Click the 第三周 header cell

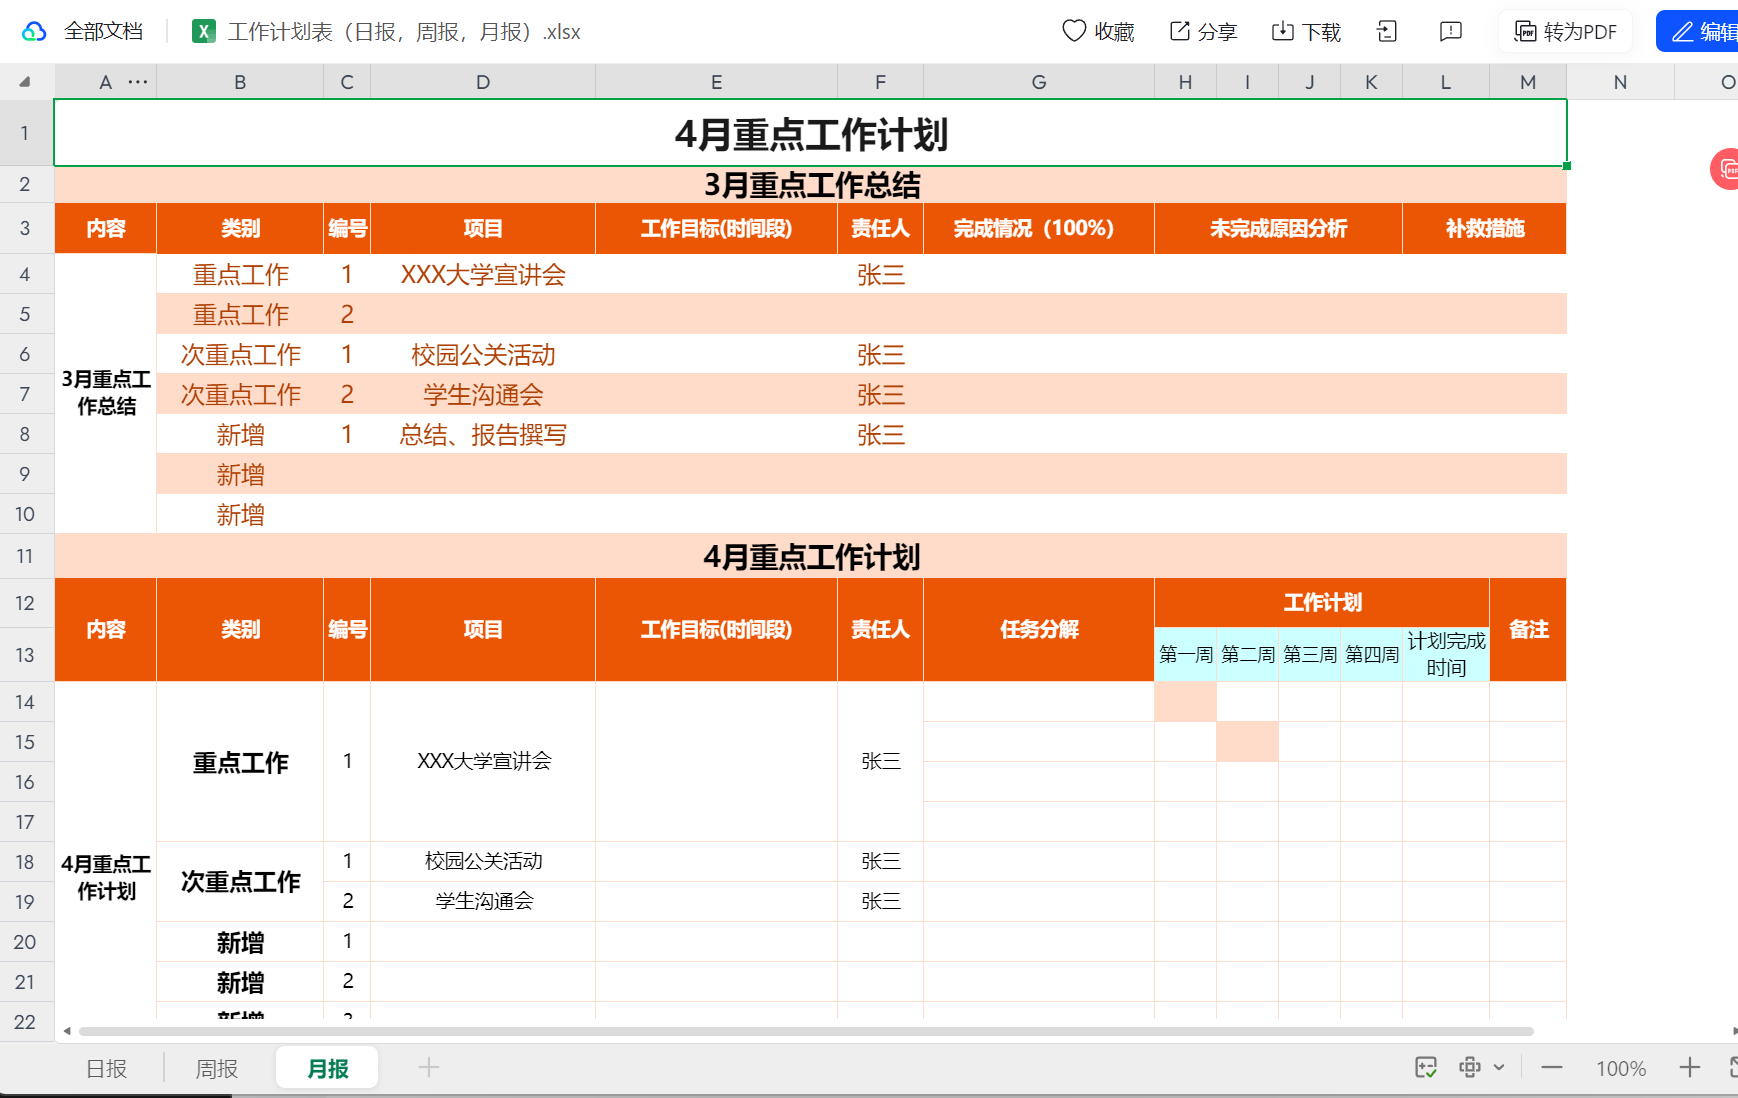[1309, 654]
